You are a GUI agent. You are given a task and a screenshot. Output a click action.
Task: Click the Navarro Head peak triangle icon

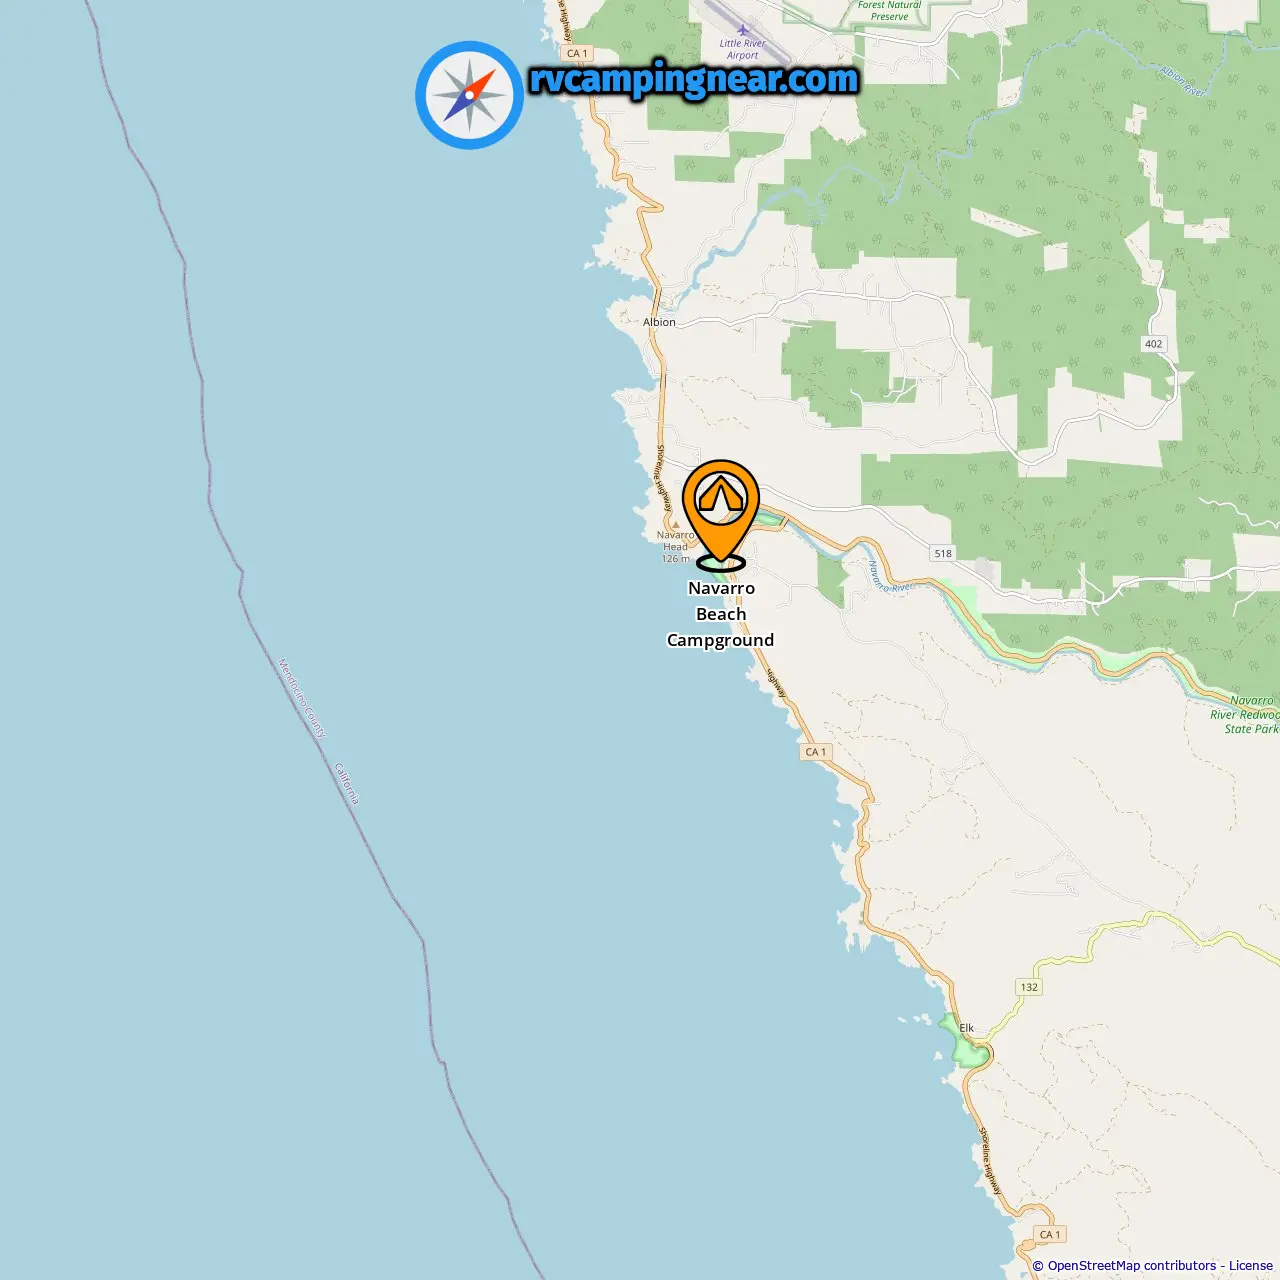point(675,523)
